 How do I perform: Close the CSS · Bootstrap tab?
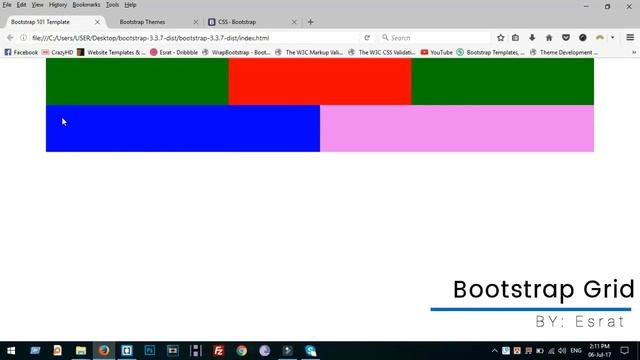click(x=294, y=22)
